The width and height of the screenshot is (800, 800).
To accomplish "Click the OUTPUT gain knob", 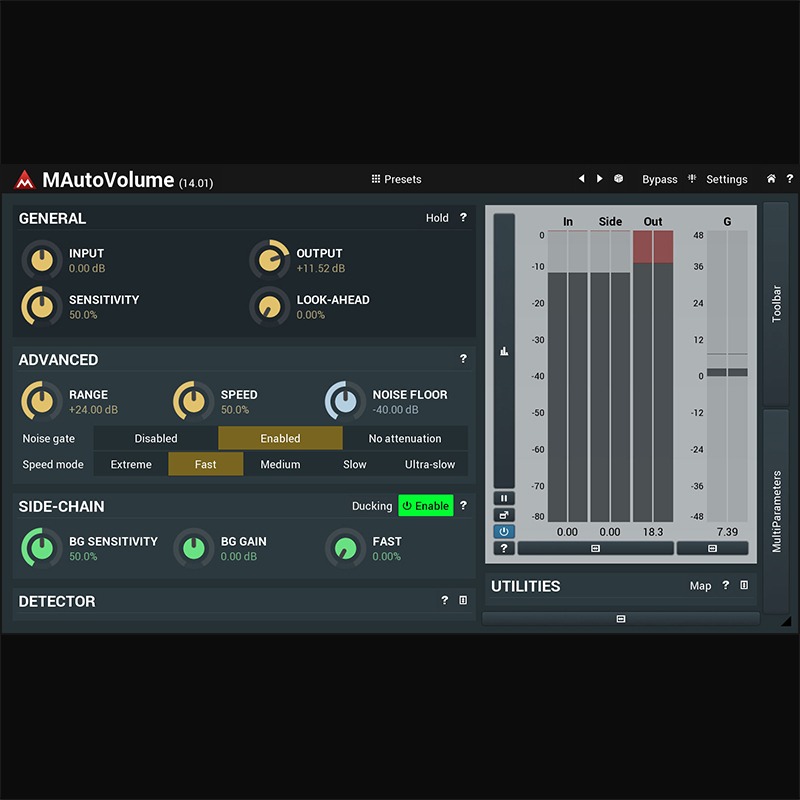I will pos(269,260).
